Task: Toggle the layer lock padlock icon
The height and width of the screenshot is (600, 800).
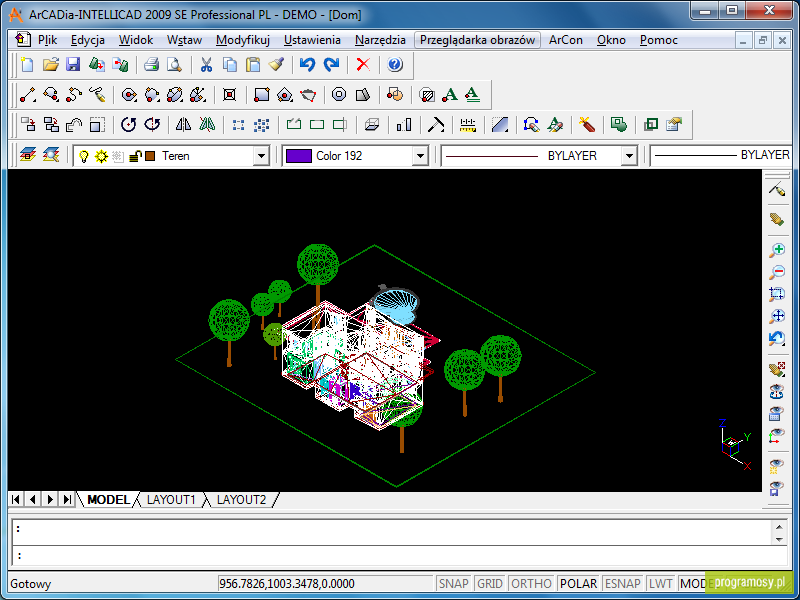Action: [x=135, y=156]
